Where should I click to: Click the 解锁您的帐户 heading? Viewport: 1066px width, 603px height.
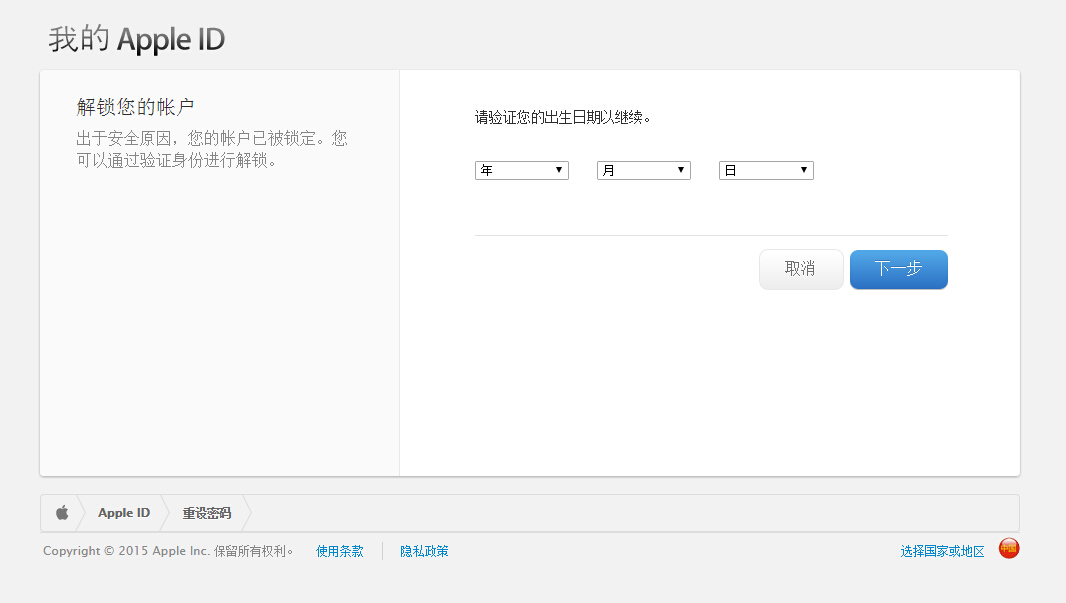pyautogui.click(x=135, y=107)
